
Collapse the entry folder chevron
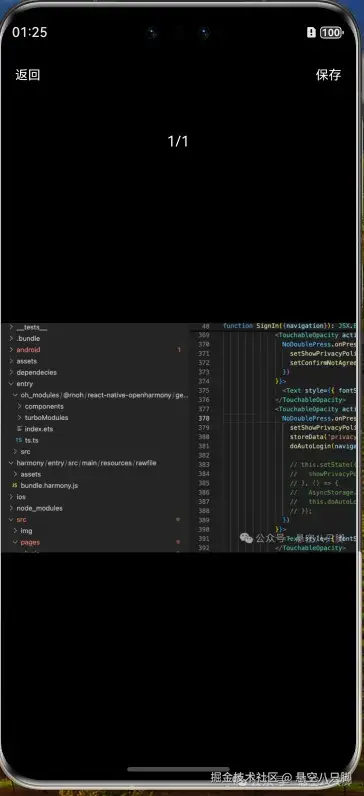[x=11, y=384]
